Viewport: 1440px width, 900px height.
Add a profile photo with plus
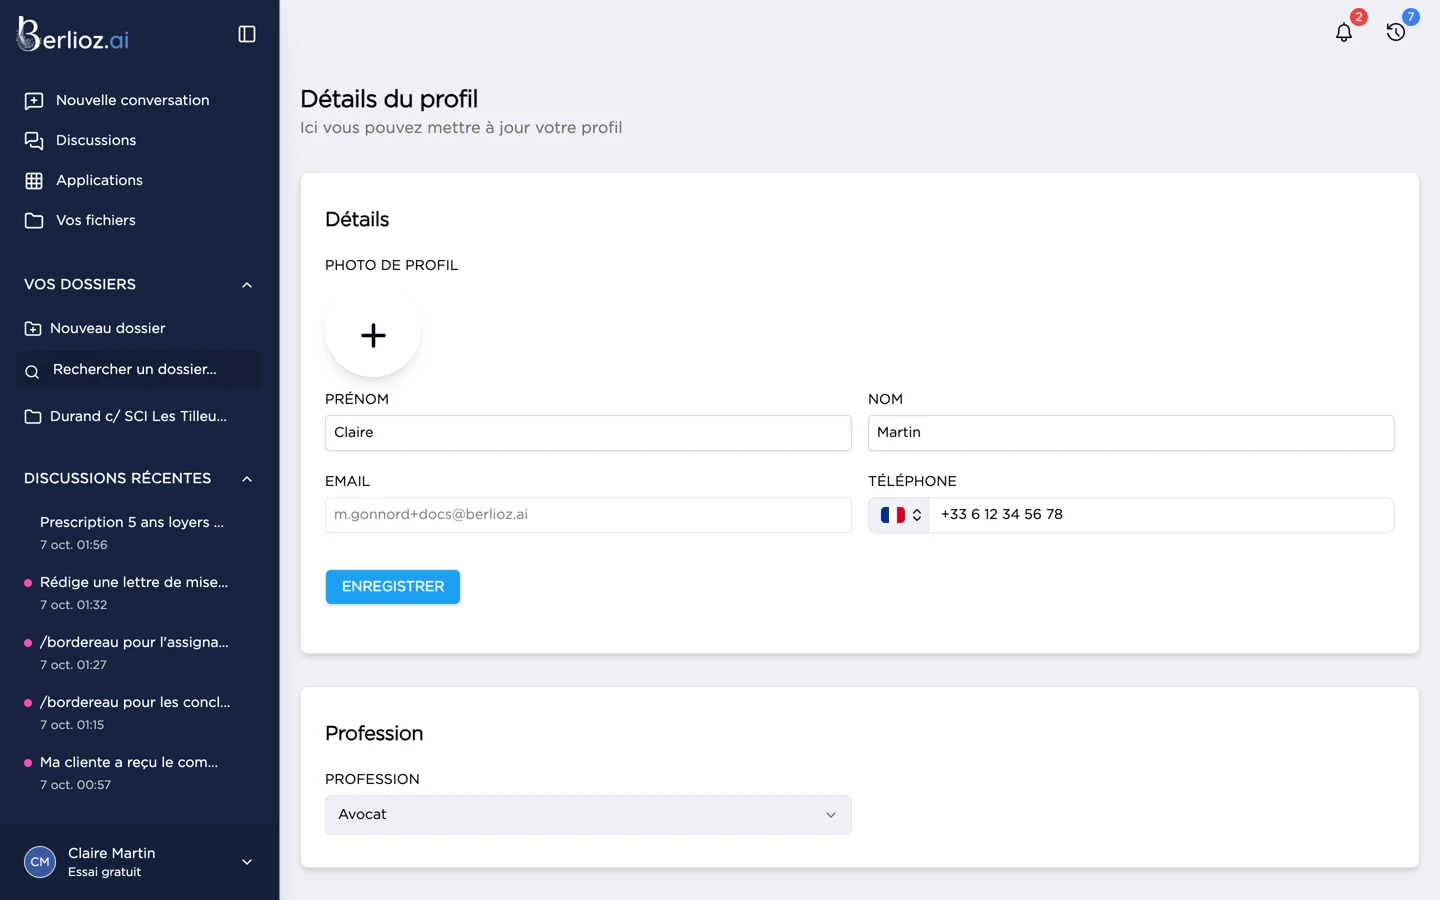click(373, 335)
